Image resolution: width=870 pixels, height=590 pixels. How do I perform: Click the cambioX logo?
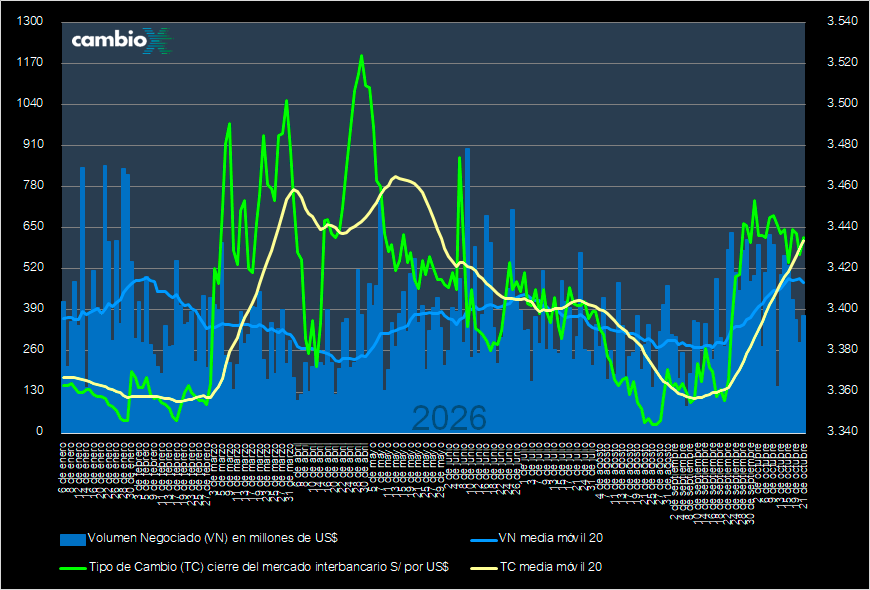[123, 41]
